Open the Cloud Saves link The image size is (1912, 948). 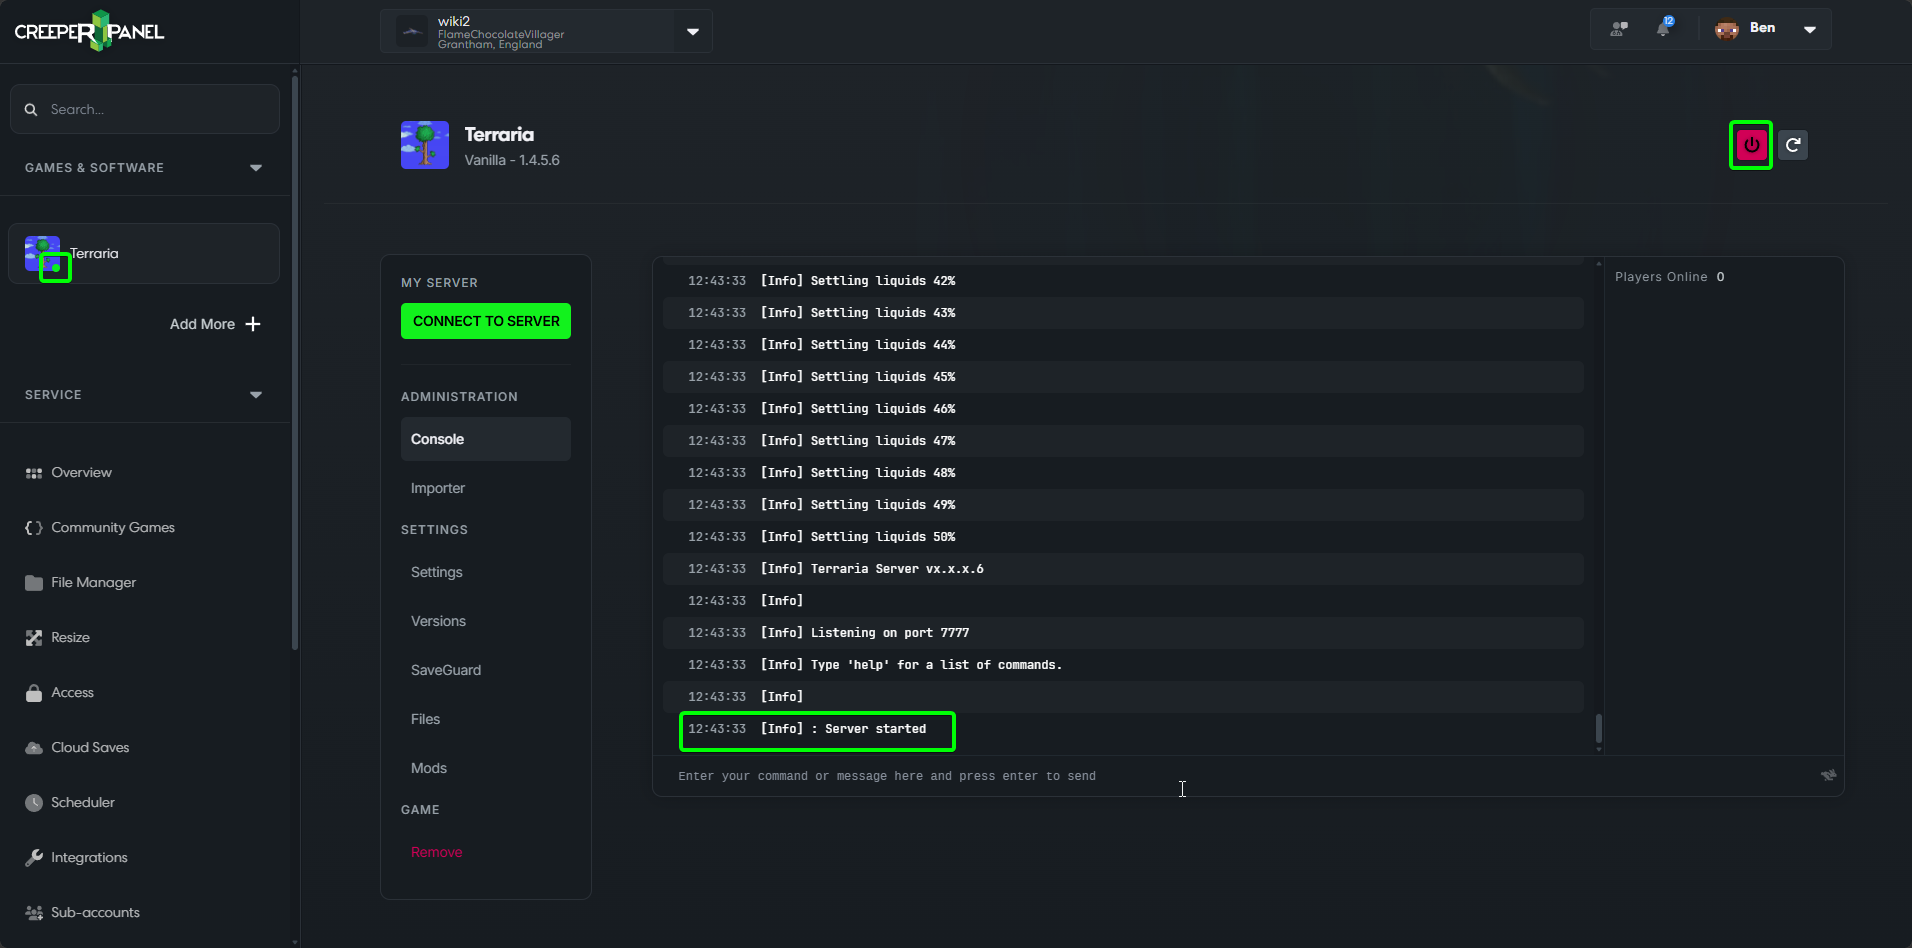coord(90,748)
